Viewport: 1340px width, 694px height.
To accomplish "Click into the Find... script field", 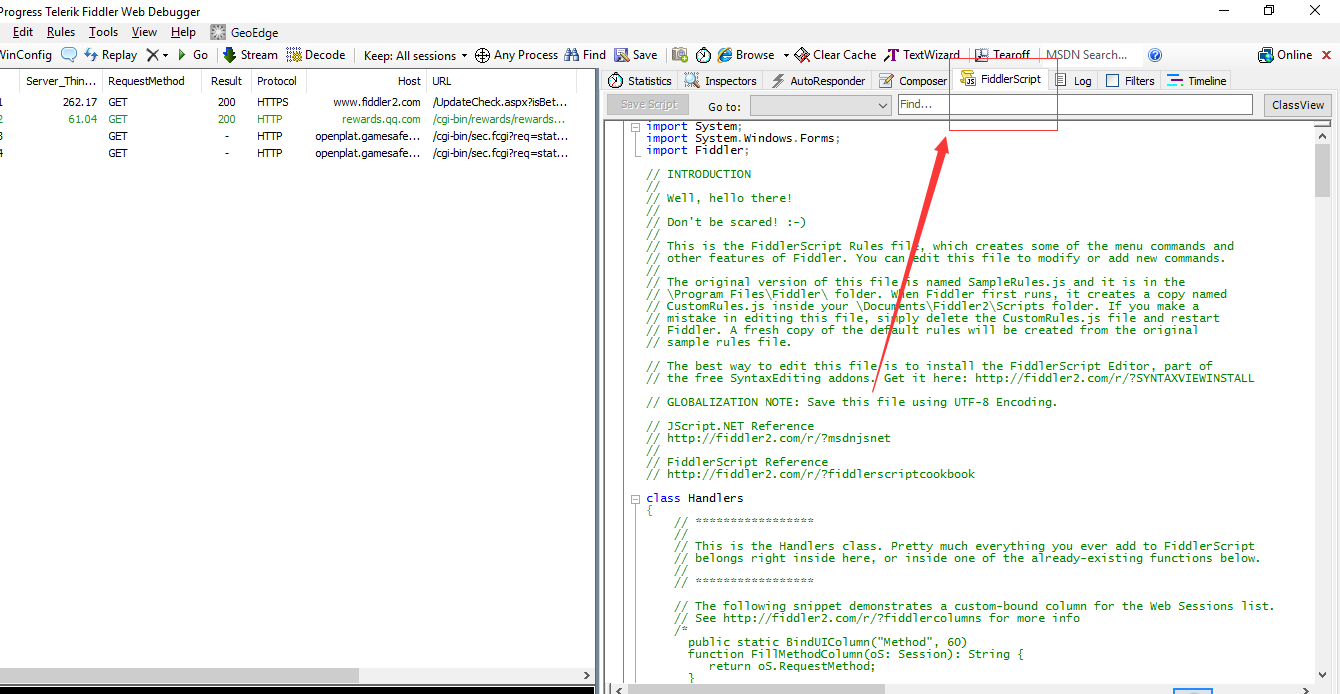I will (x=1075, y=105).
